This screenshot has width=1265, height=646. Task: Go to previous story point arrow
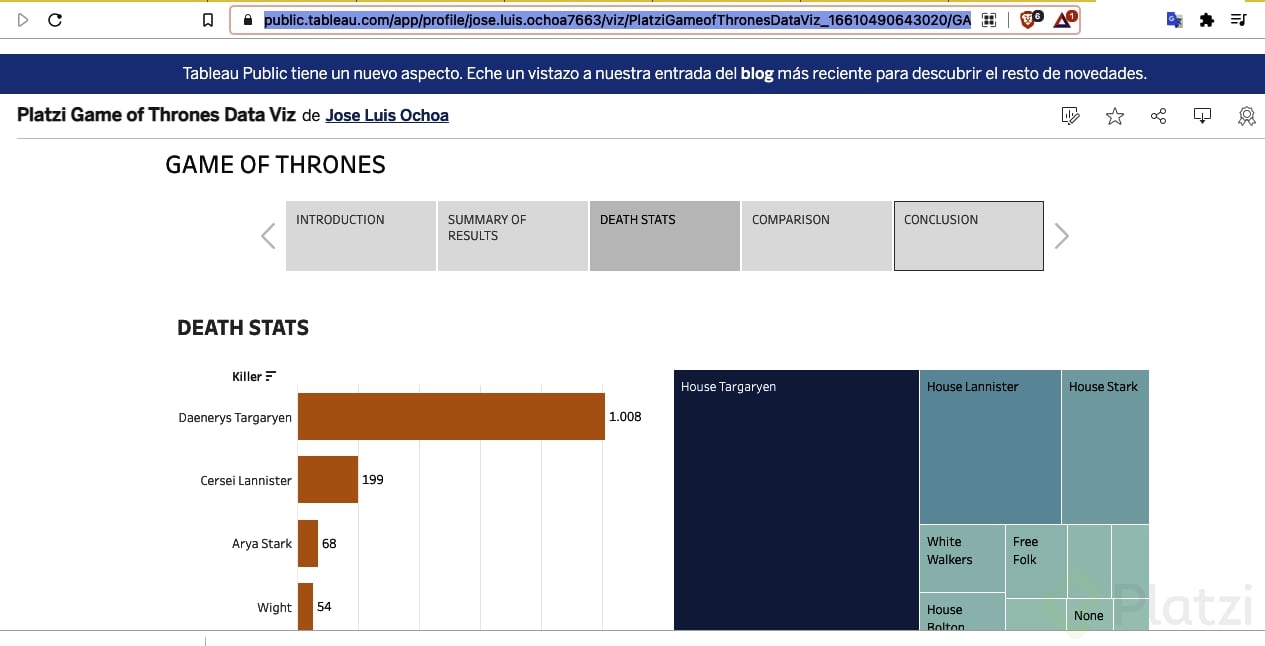pos(268,236)
